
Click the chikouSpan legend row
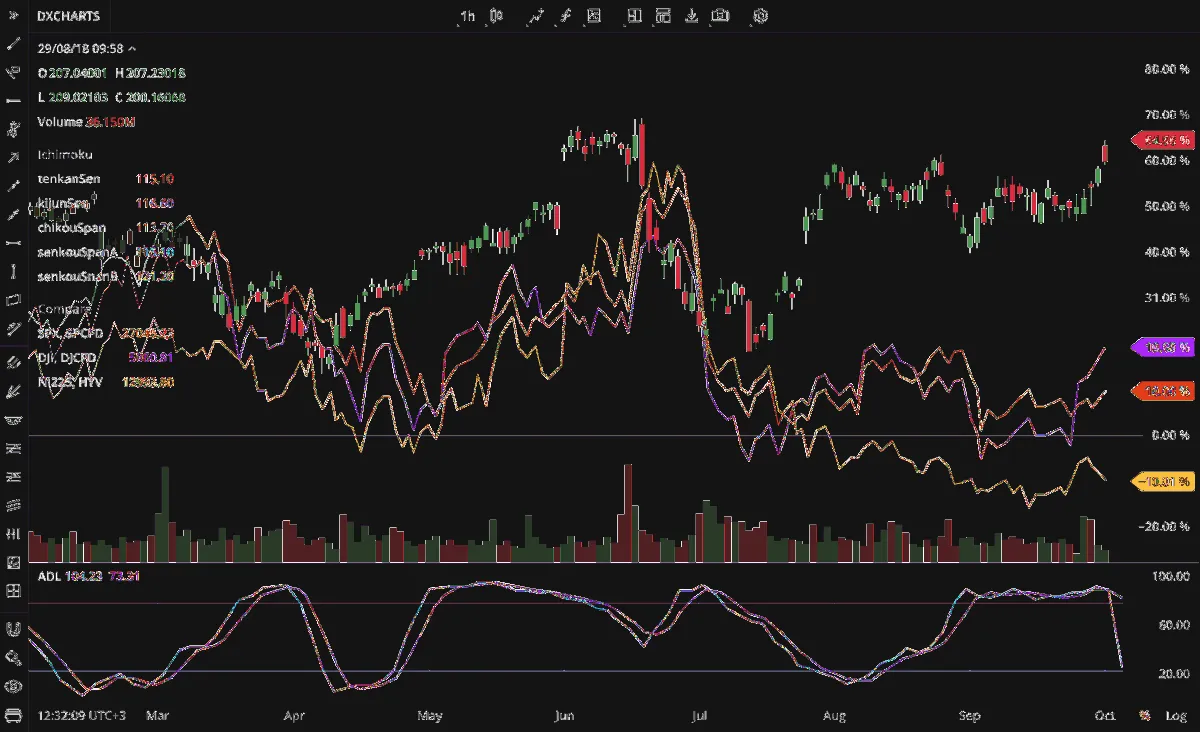(106, 228)
